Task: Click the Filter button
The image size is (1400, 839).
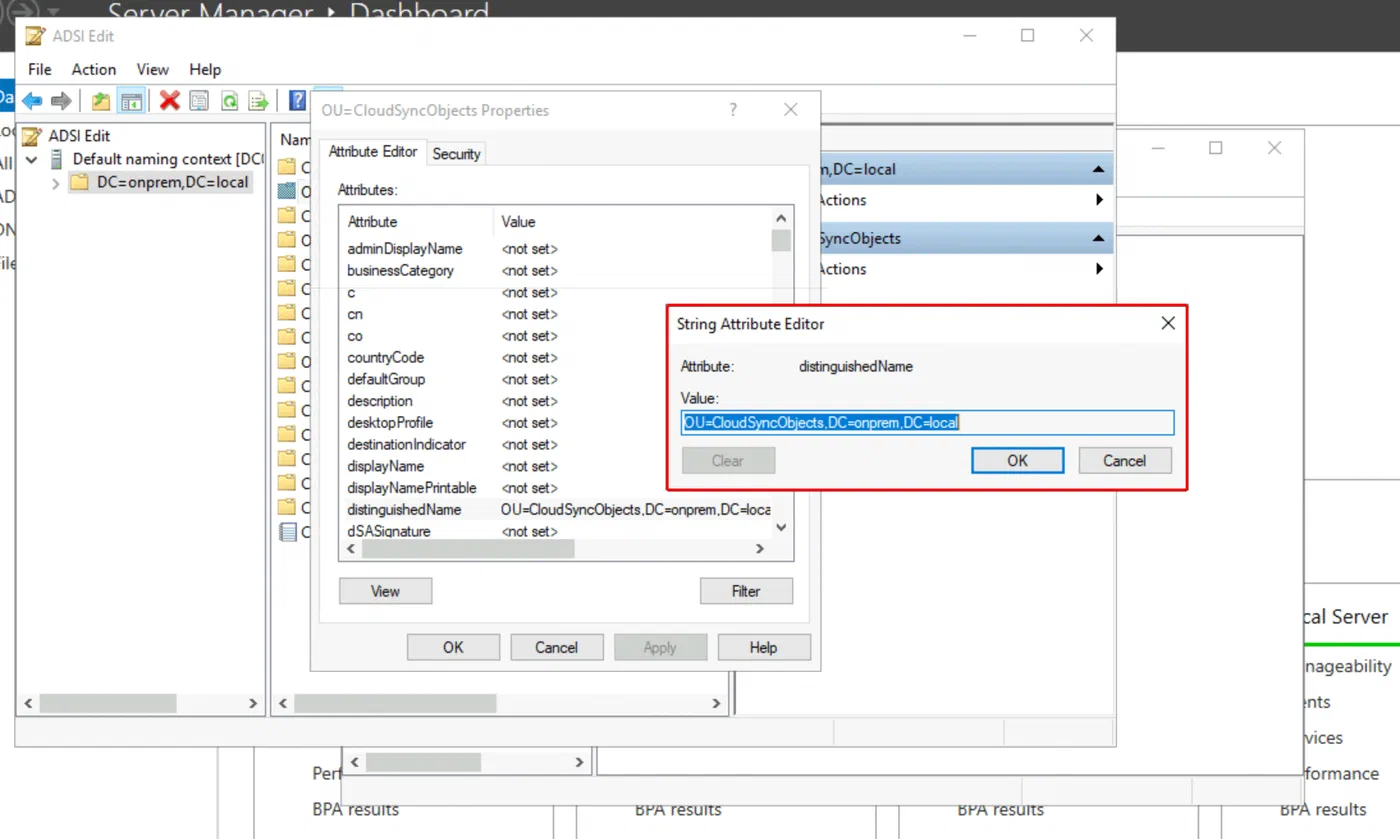Action: [x=746, y=591]
